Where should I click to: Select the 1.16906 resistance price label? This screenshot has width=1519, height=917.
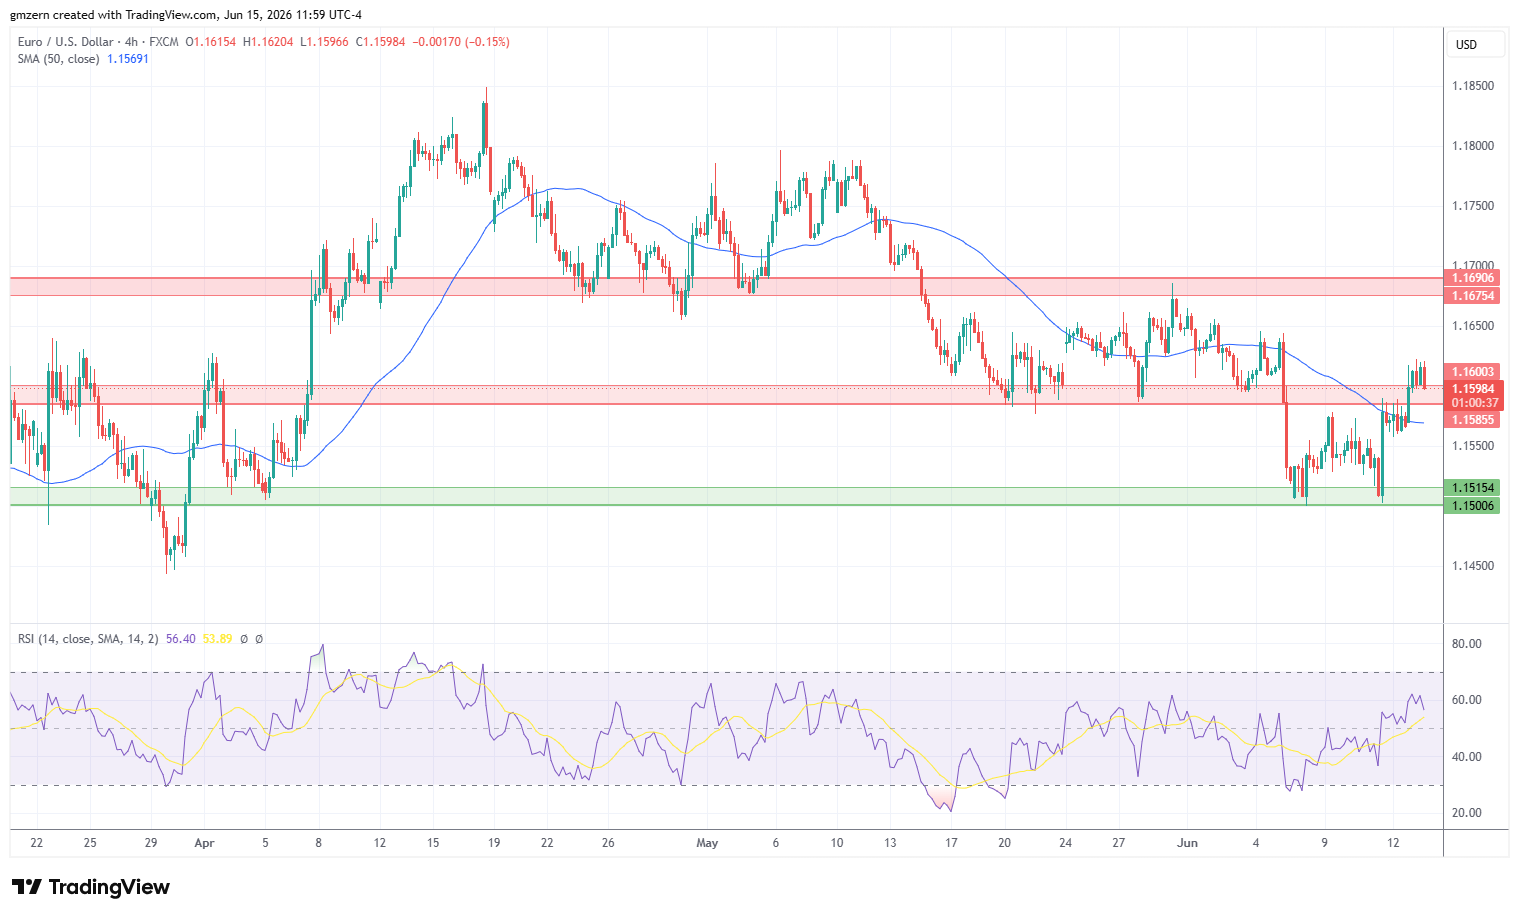1474,278
